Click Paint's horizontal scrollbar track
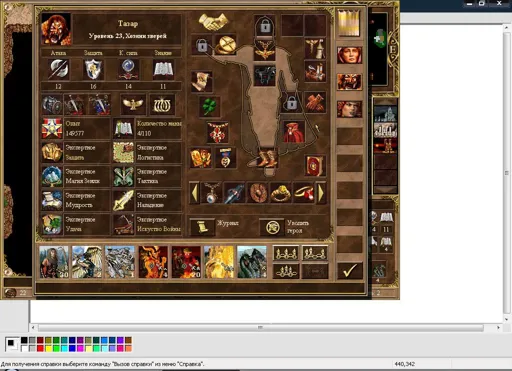The image size is (512, 371). [x=260, y=328]
